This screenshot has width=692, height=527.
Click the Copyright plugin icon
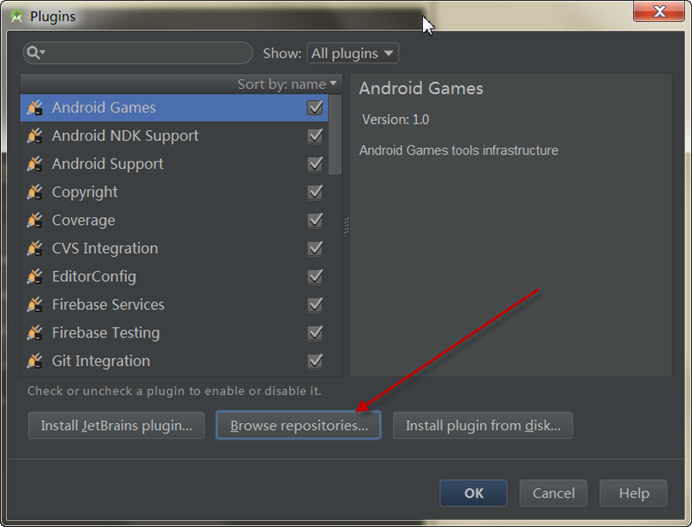[x=35, y=192]
